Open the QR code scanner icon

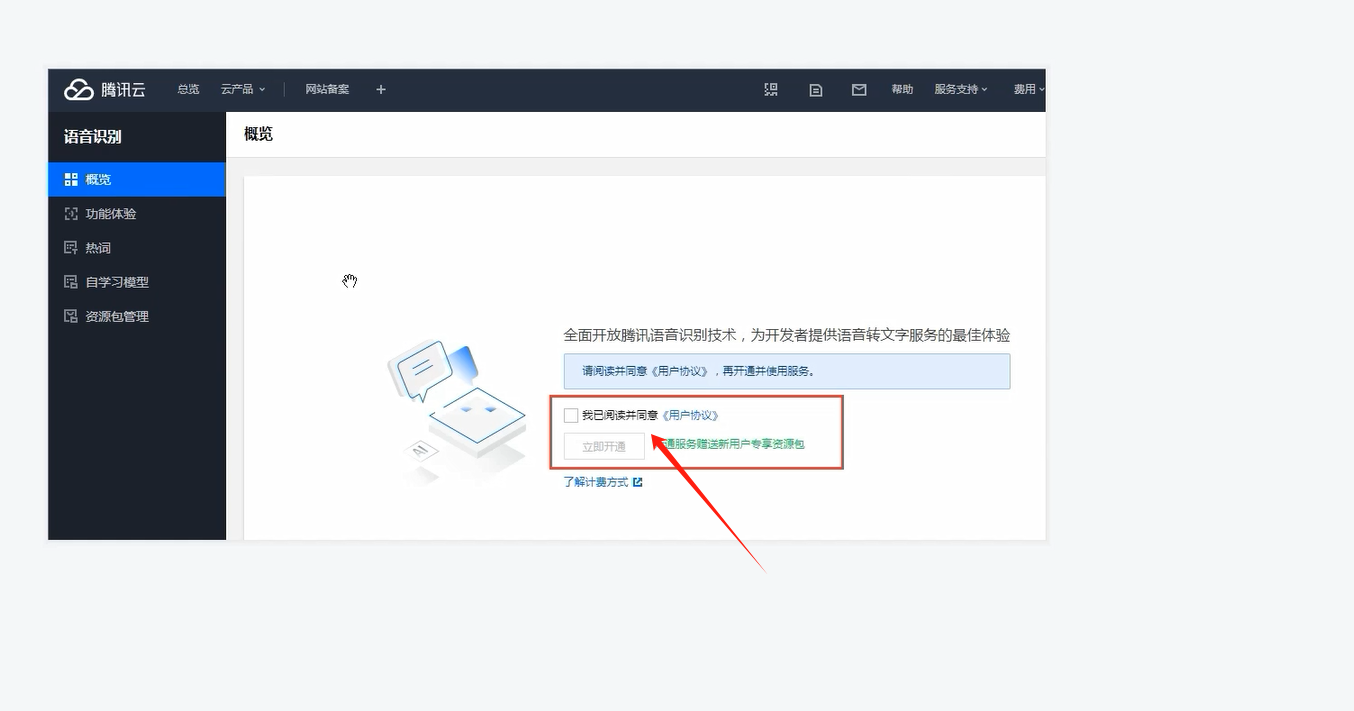(771, 89)
